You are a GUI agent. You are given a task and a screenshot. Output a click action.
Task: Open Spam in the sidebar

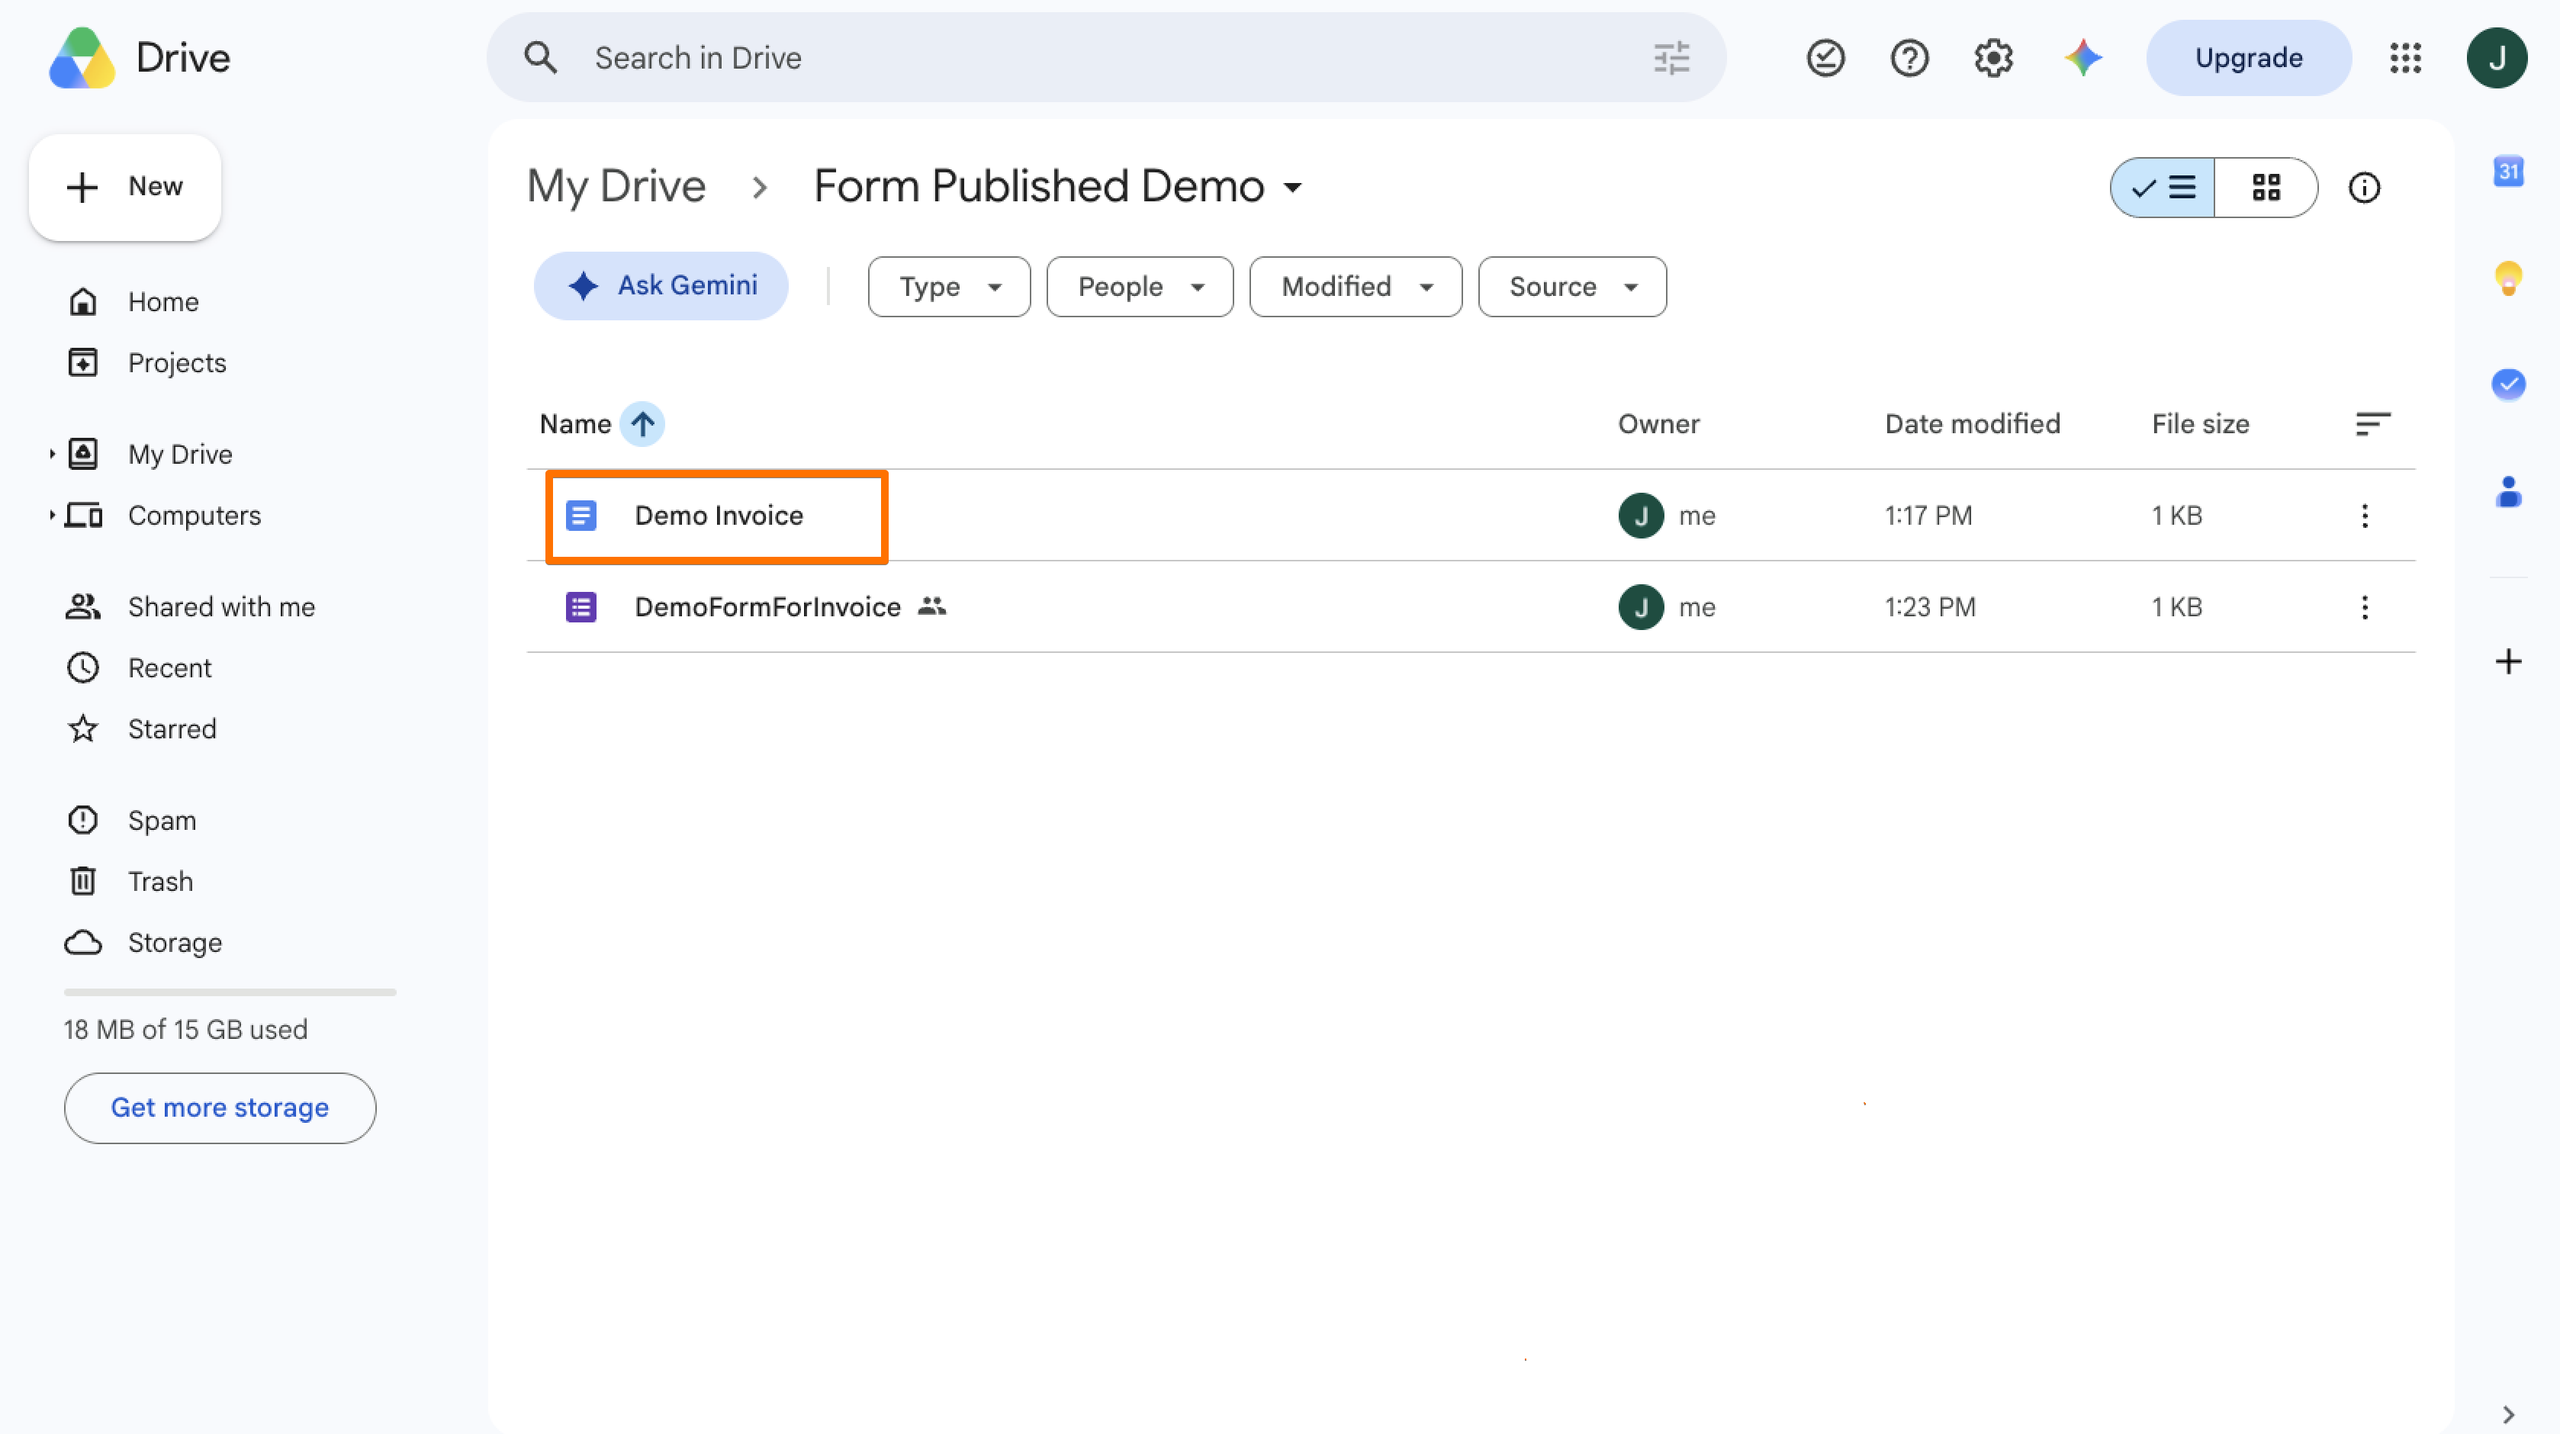[161, 820]
